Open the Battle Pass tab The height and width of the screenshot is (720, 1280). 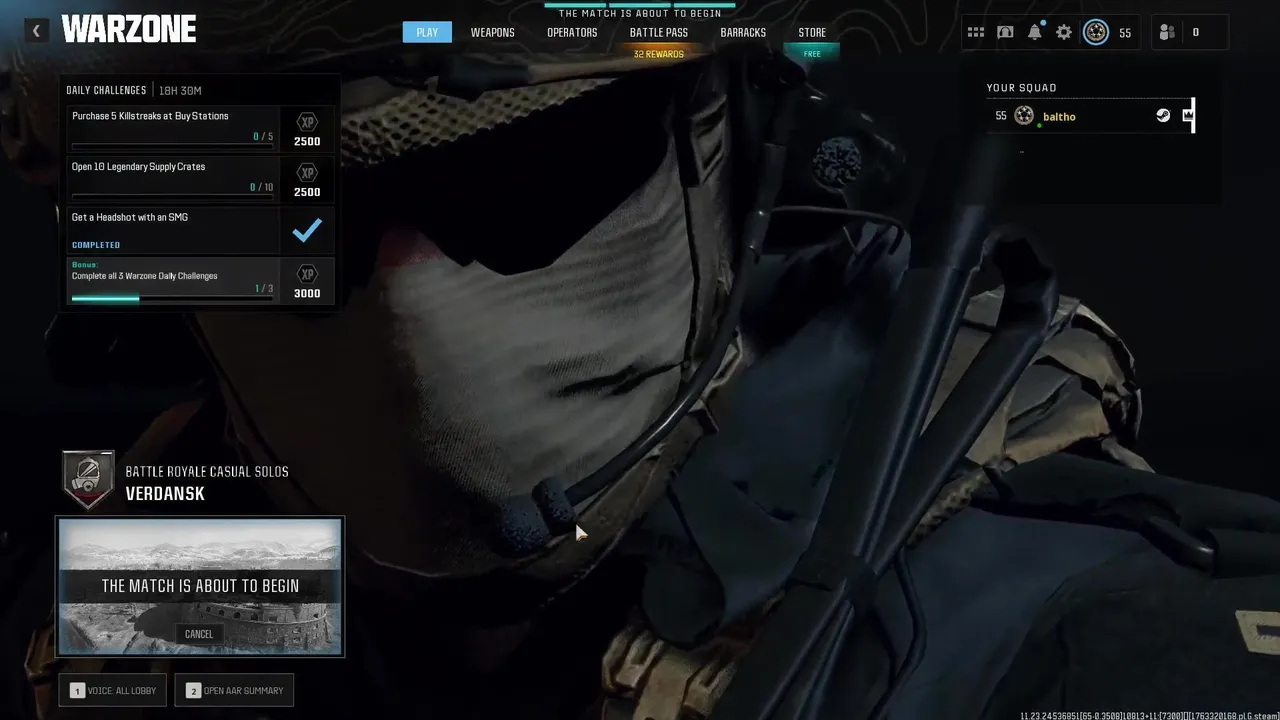click(659, 32)
